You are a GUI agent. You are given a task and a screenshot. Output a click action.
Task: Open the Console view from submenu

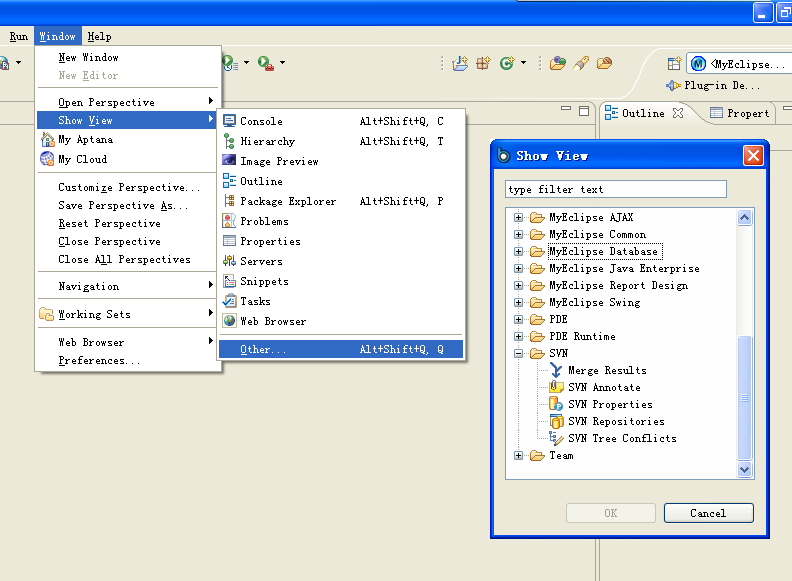341,121
